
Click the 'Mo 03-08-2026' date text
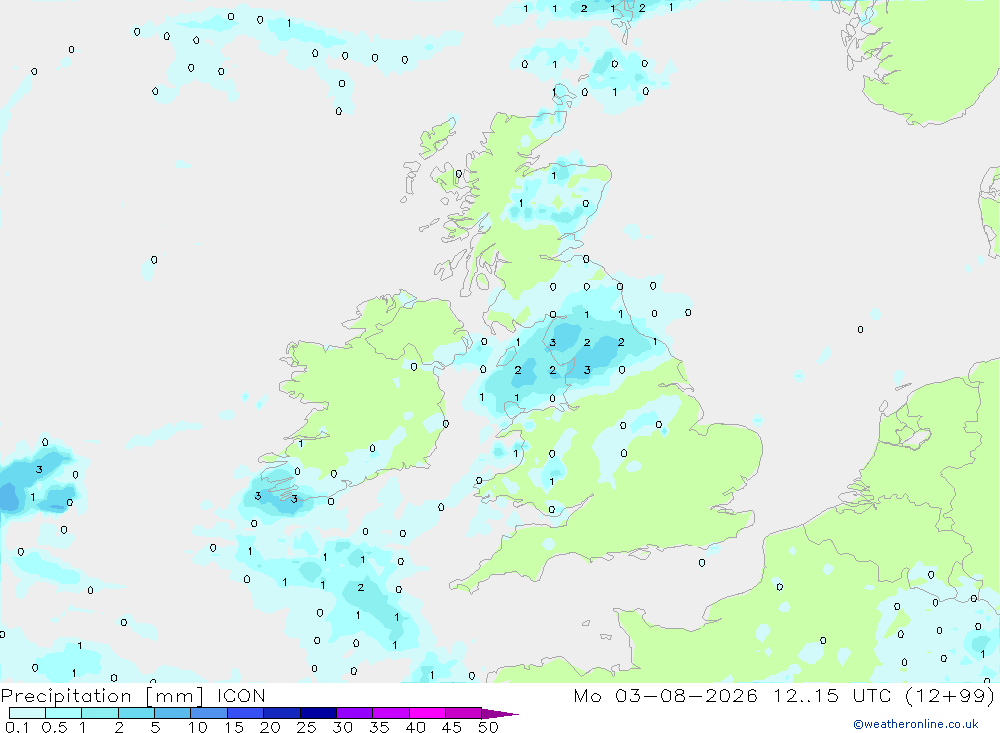(x=665, y=695)
